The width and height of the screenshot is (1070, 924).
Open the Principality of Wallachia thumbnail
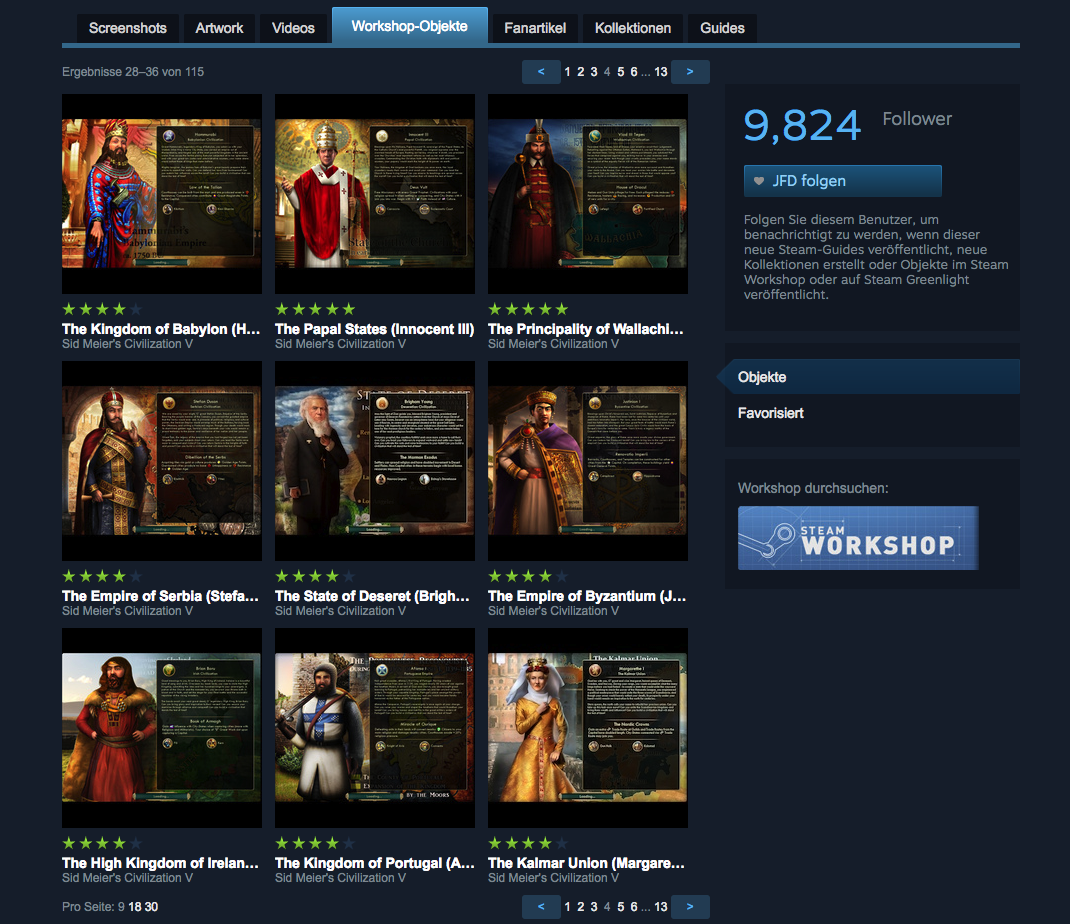click(588, 194)
